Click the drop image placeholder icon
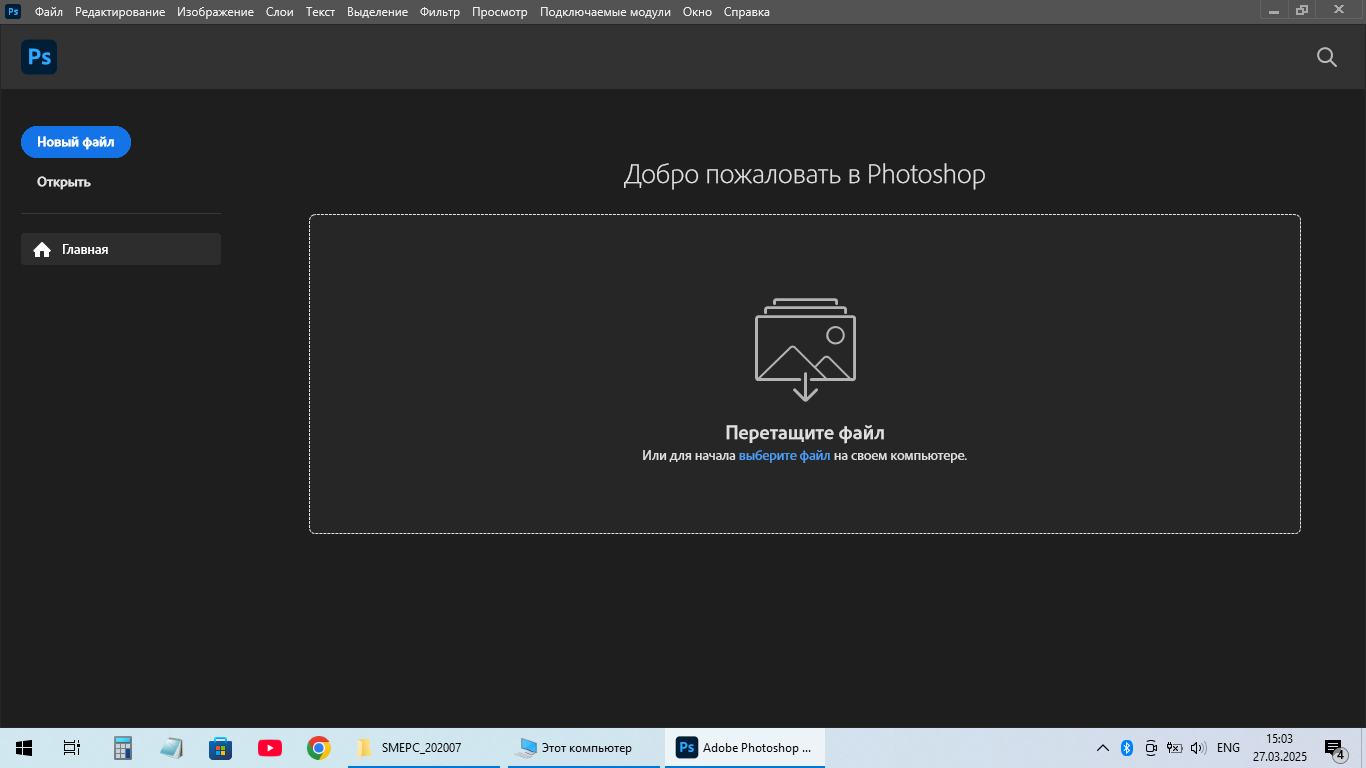The image size is (1366, 768). pos(805,349)
